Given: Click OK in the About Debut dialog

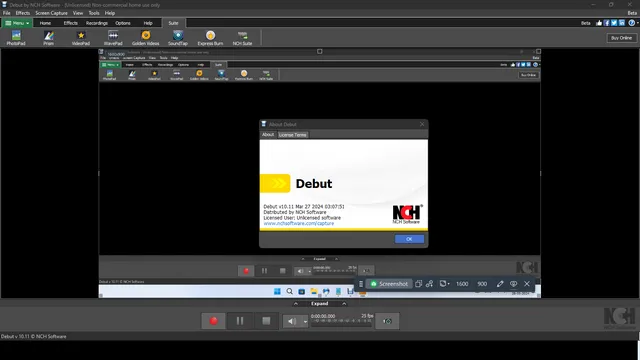Looking at the screenshot, I should coord(409,239).
